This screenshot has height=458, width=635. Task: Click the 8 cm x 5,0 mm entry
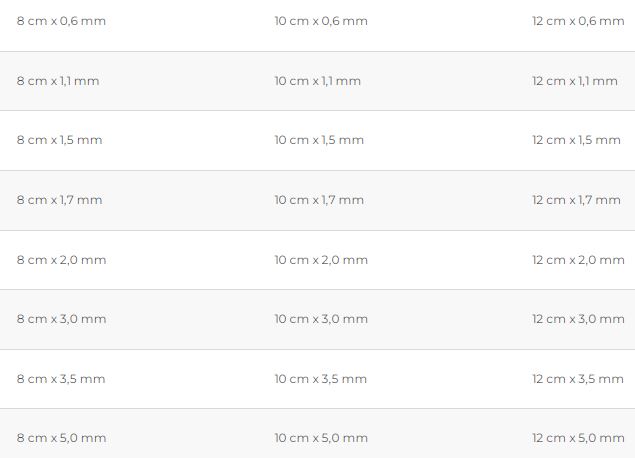61,438
